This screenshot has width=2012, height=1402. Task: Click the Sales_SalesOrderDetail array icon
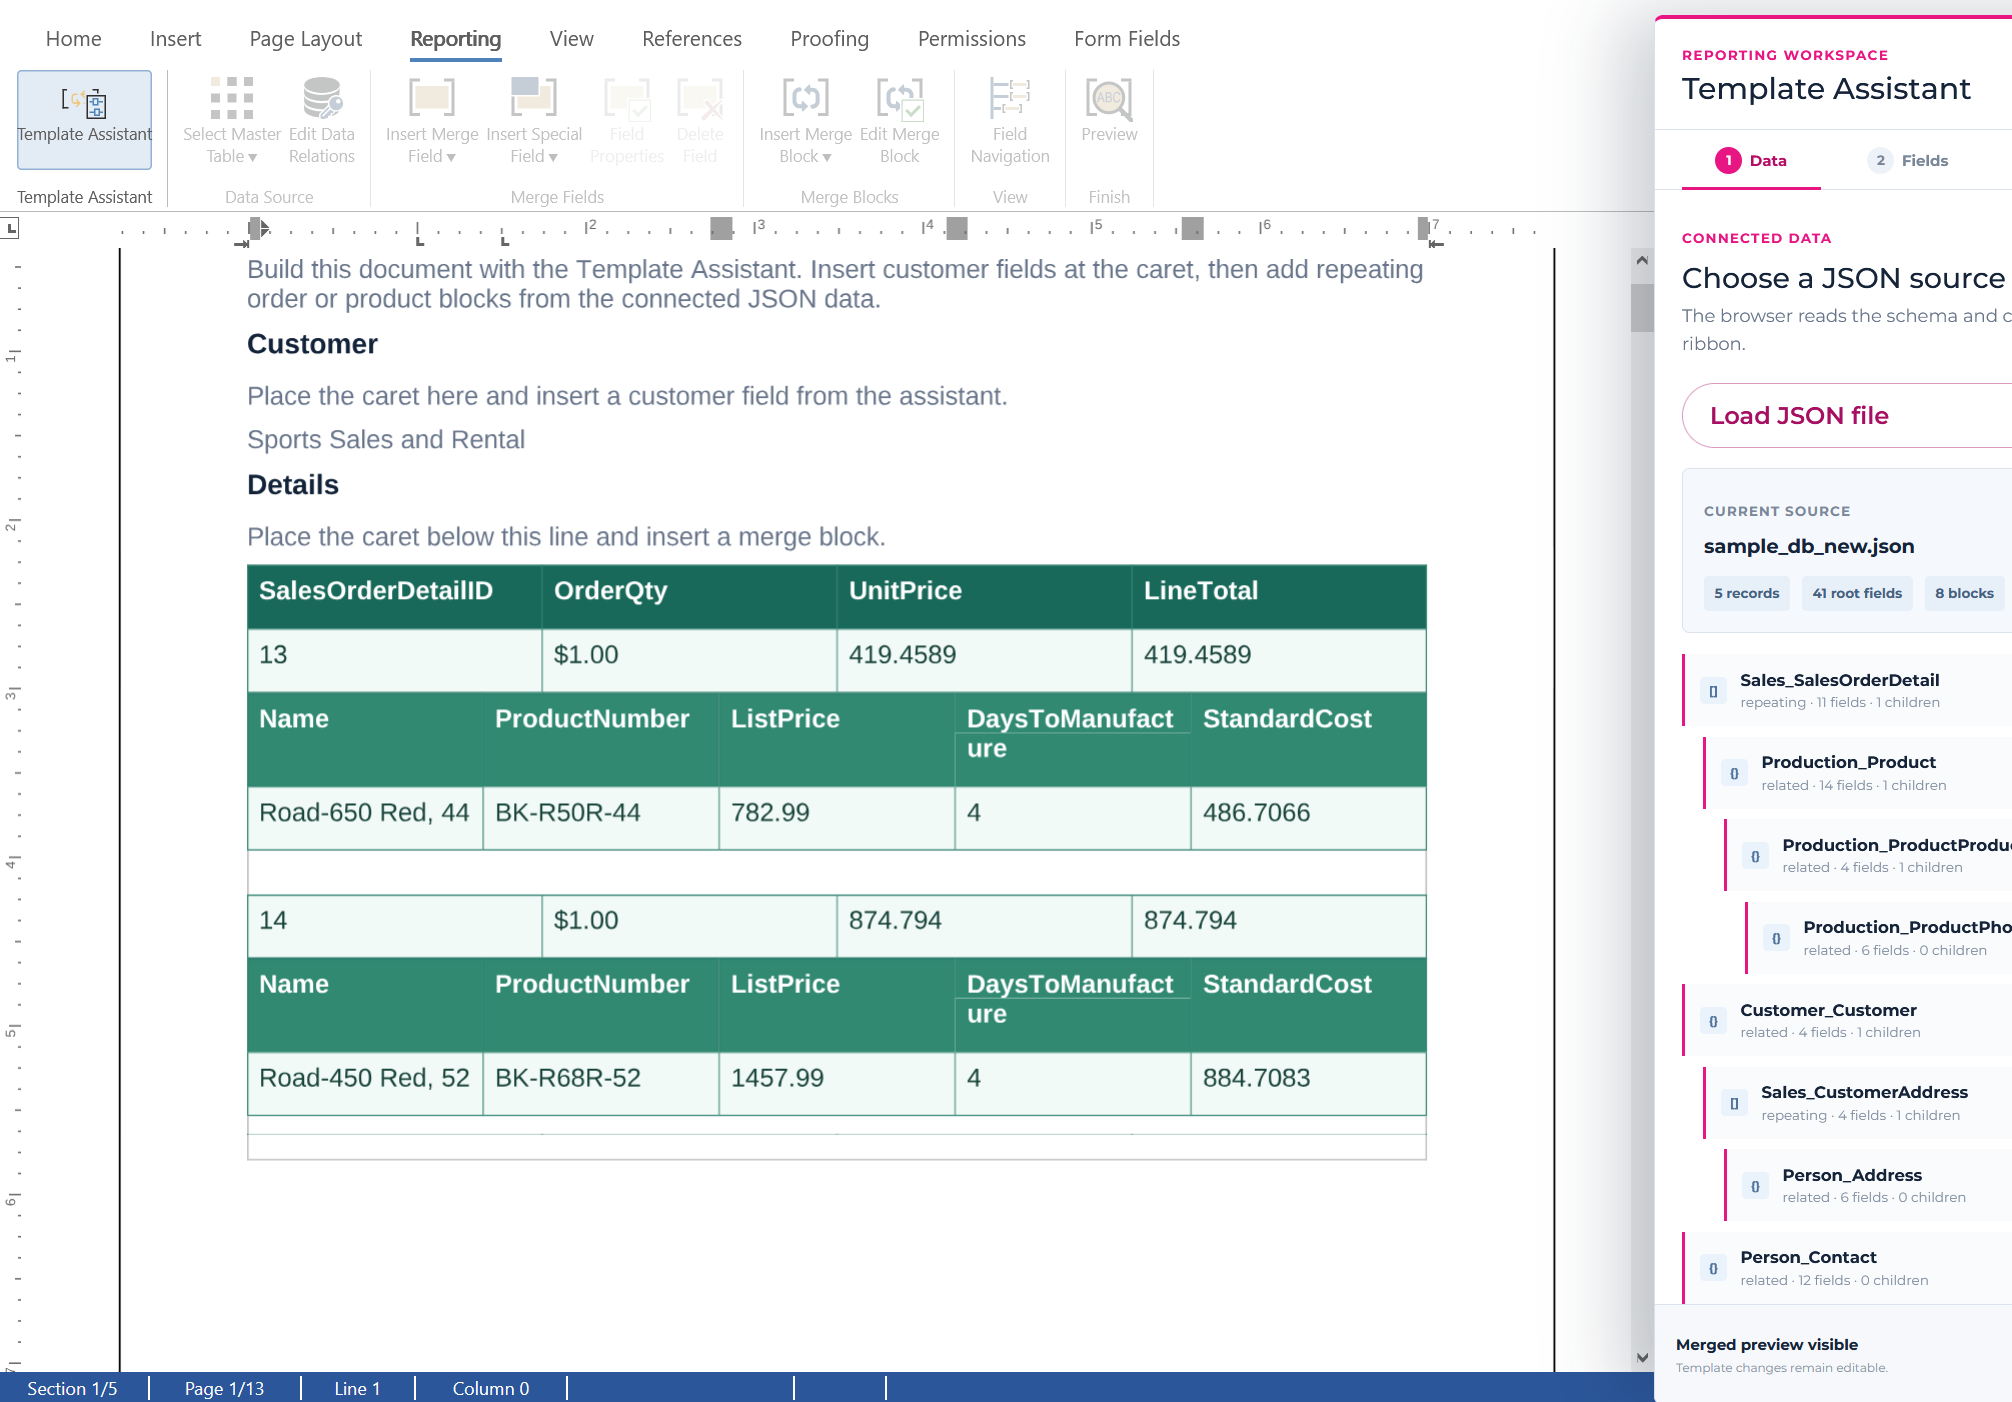pyautogui.click(x=1713, y=691)
